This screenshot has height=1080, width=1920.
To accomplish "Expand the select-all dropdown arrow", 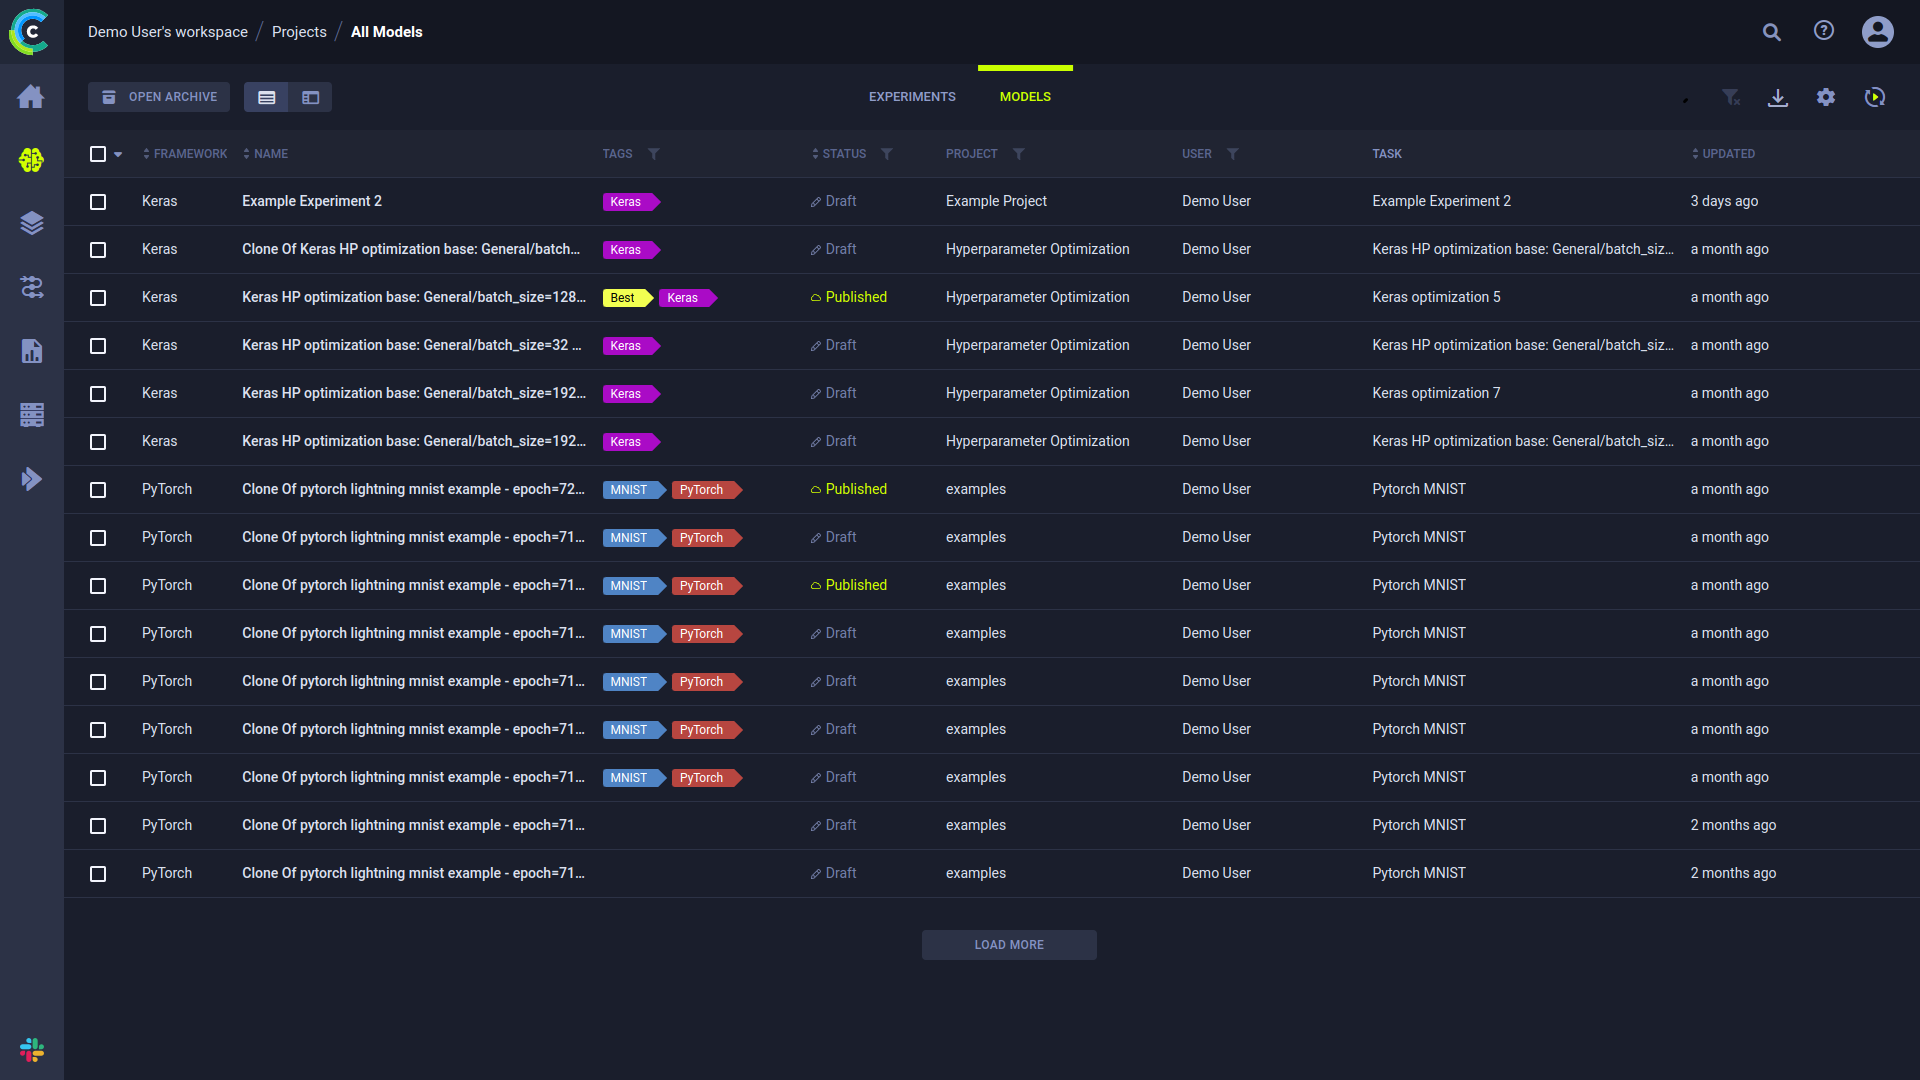I will click(x=118, y=154).
